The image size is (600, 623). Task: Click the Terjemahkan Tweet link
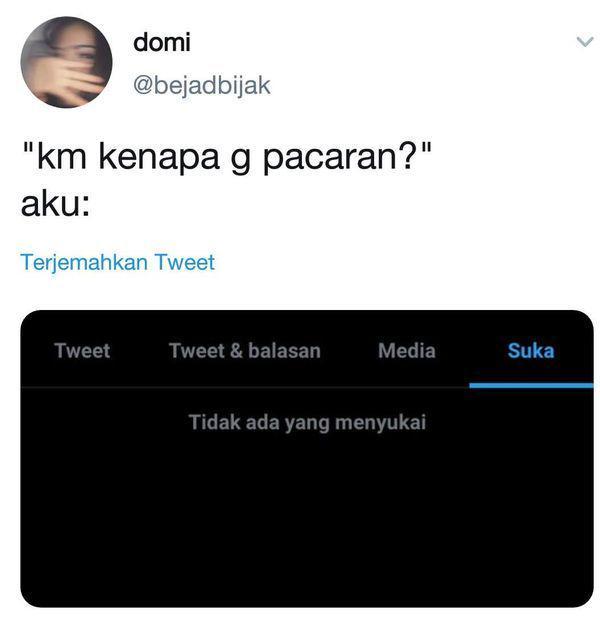(118, 263)
